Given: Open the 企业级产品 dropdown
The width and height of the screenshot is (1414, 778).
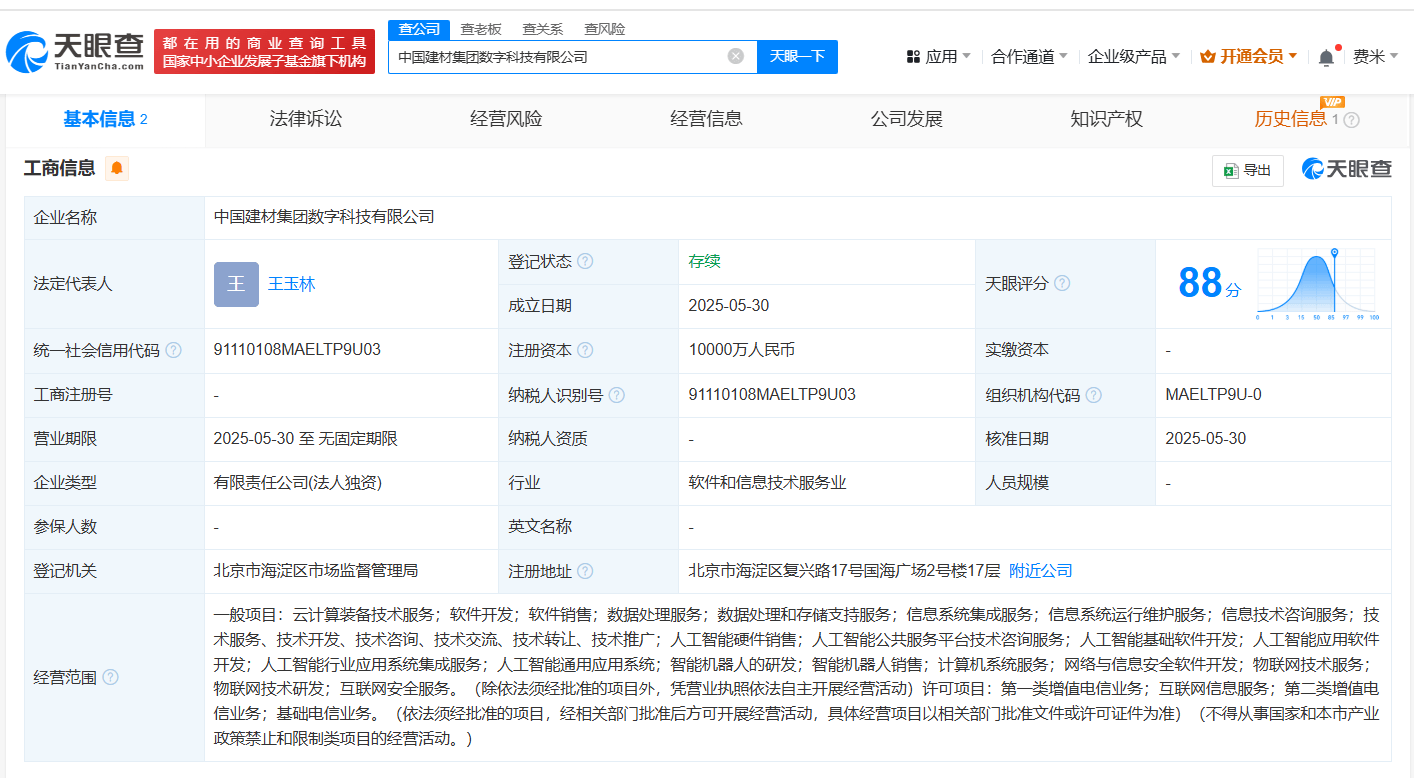Looking at the screenshot, I should tap(1133, 57).
